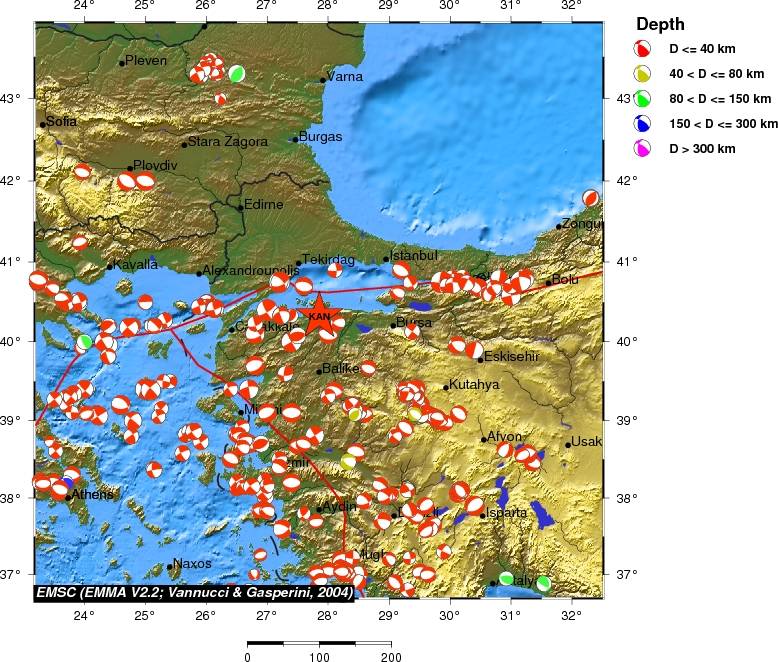Click the EMSC EMMA citation caption

click(x=194, y=592)
